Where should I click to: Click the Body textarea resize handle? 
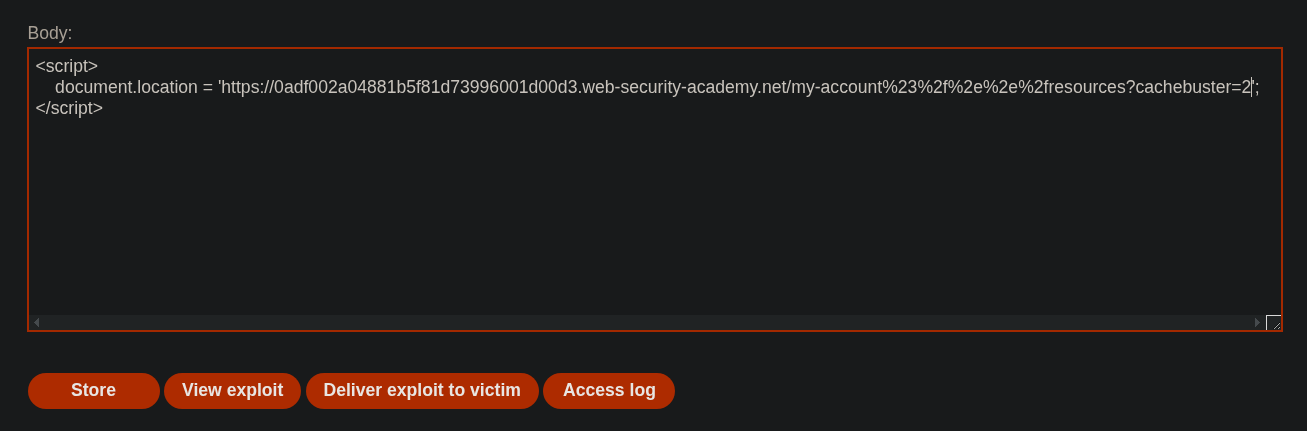click(x=1274, y=323)
